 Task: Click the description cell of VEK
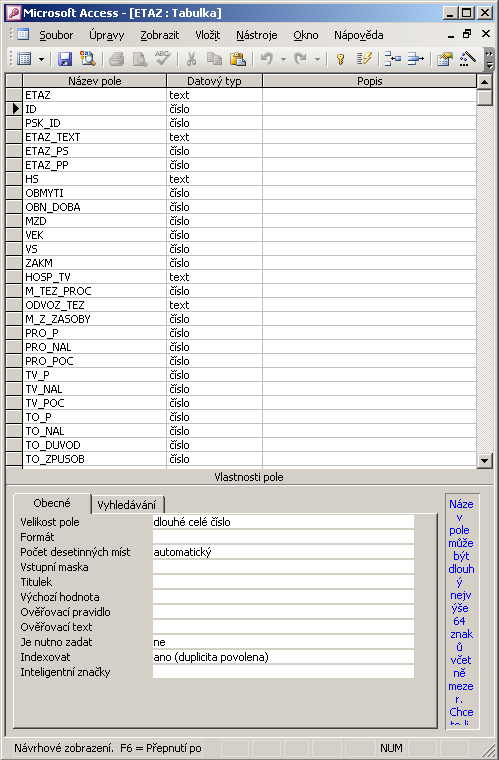[x=370, y=235]
